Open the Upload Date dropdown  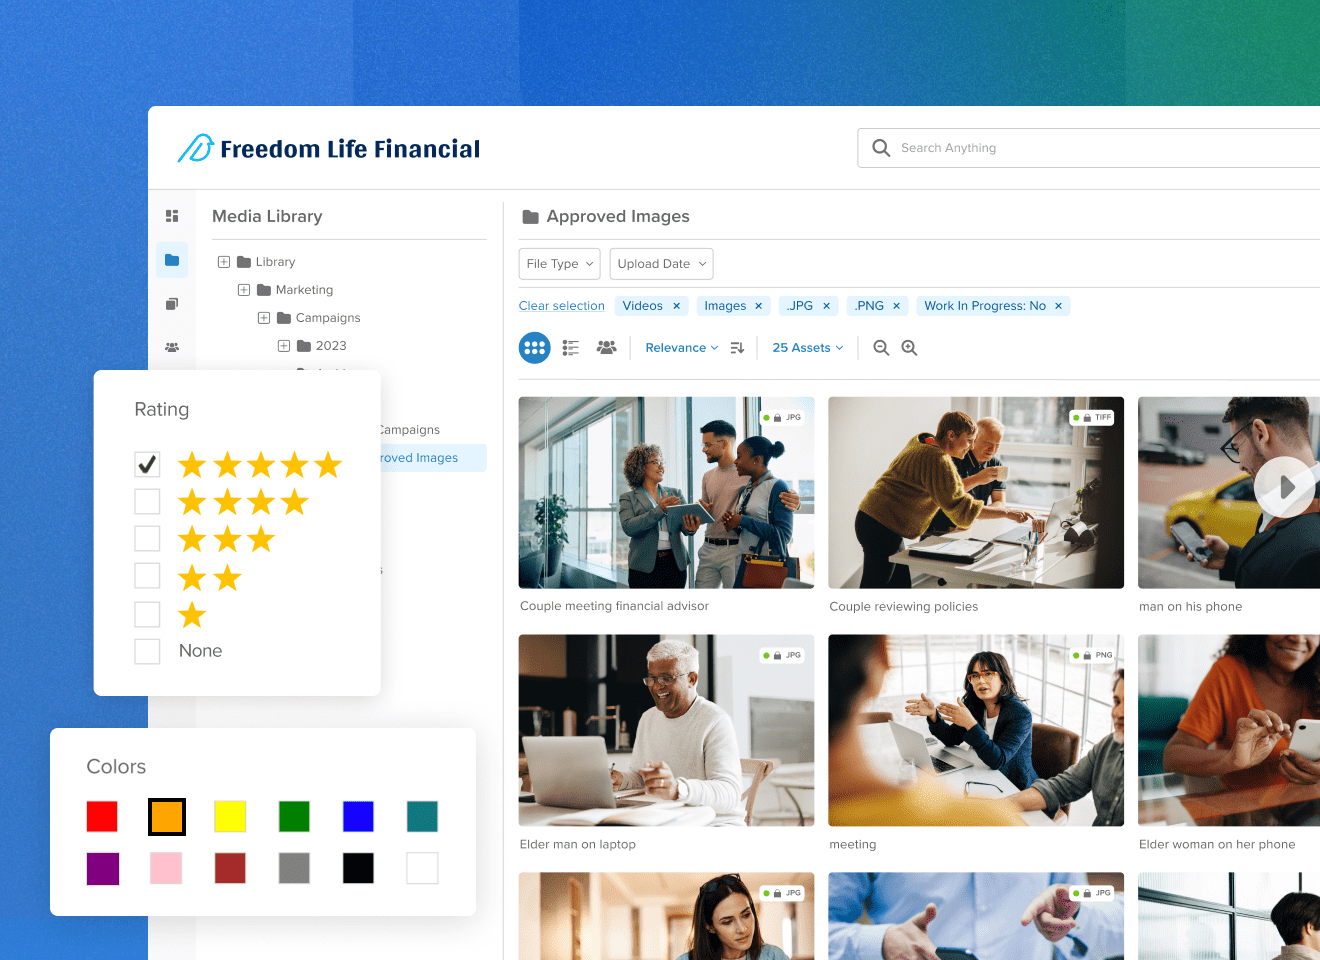662,264
